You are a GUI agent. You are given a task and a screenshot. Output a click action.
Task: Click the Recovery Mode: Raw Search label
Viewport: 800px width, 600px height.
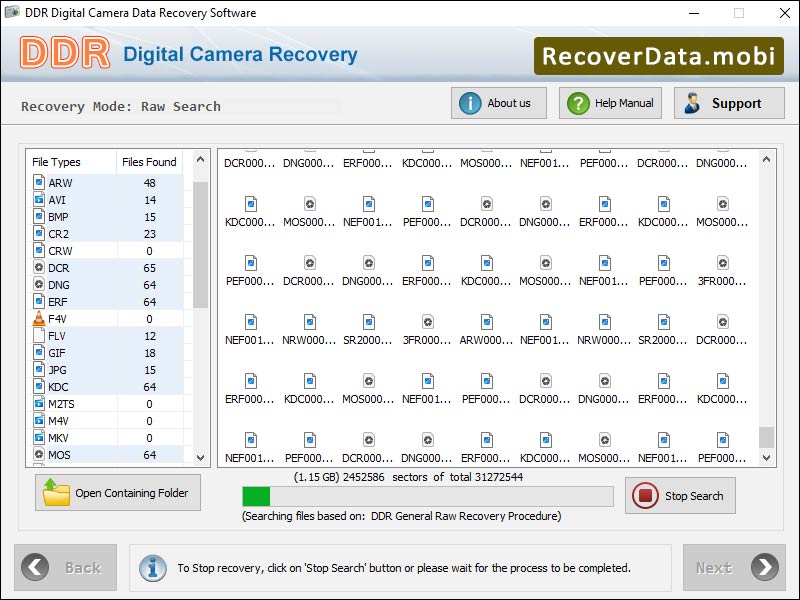point(121,106)
